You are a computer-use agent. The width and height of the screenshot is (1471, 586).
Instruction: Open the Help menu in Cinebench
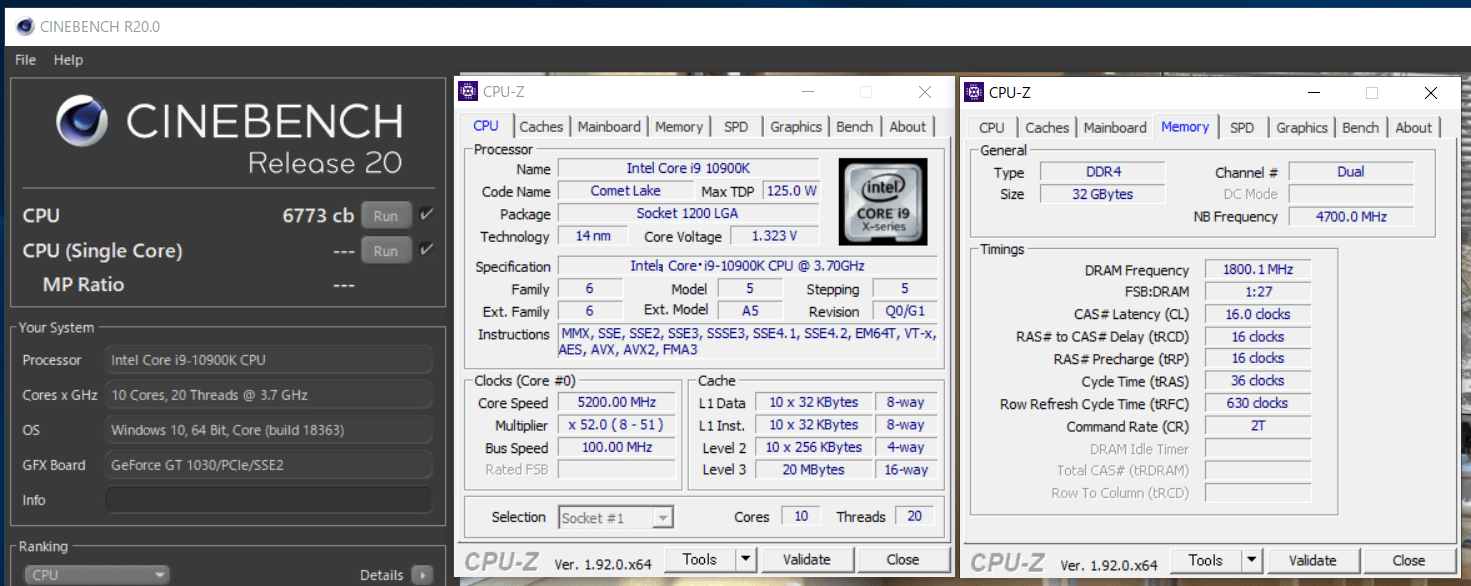click(x=68, y=60)
